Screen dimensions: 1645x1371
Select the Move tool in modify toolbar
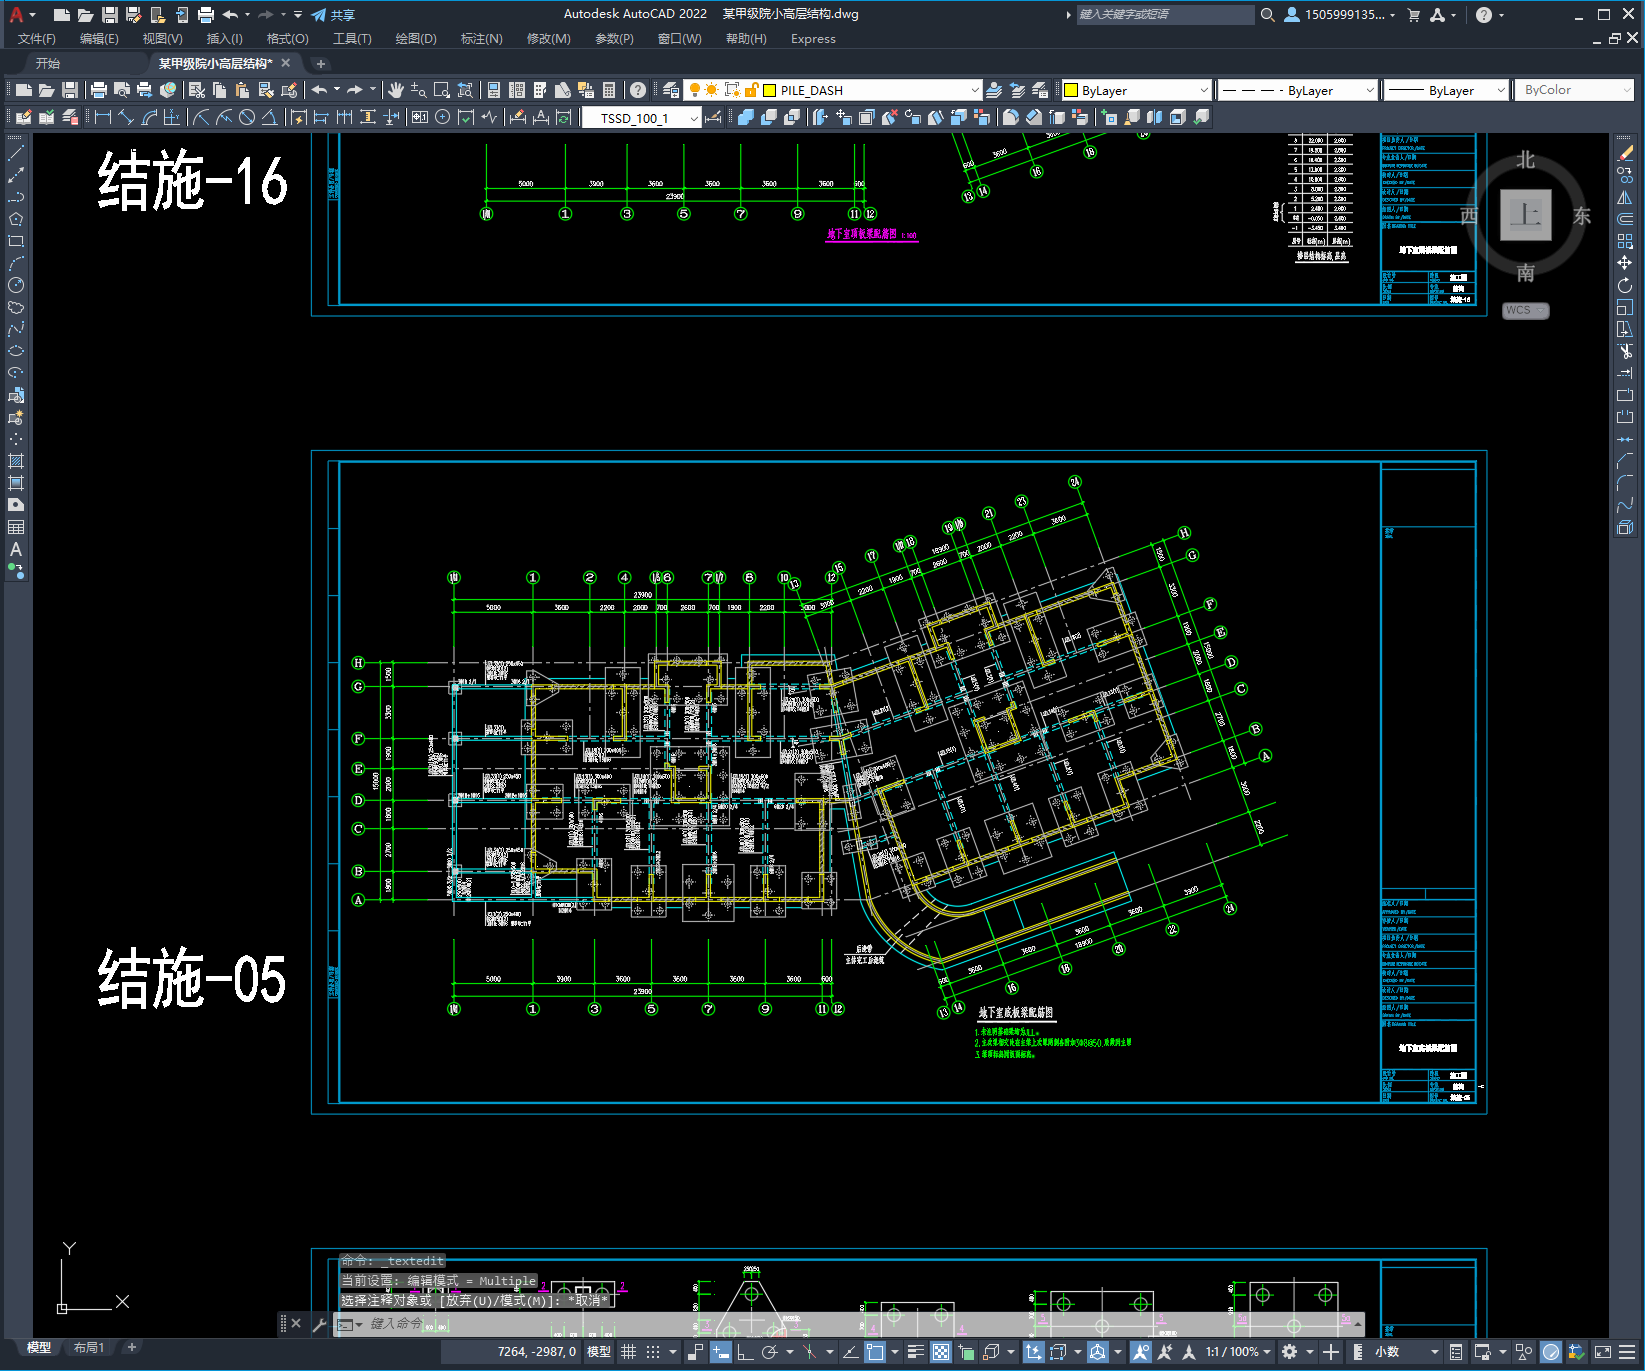pos(1625,263)
